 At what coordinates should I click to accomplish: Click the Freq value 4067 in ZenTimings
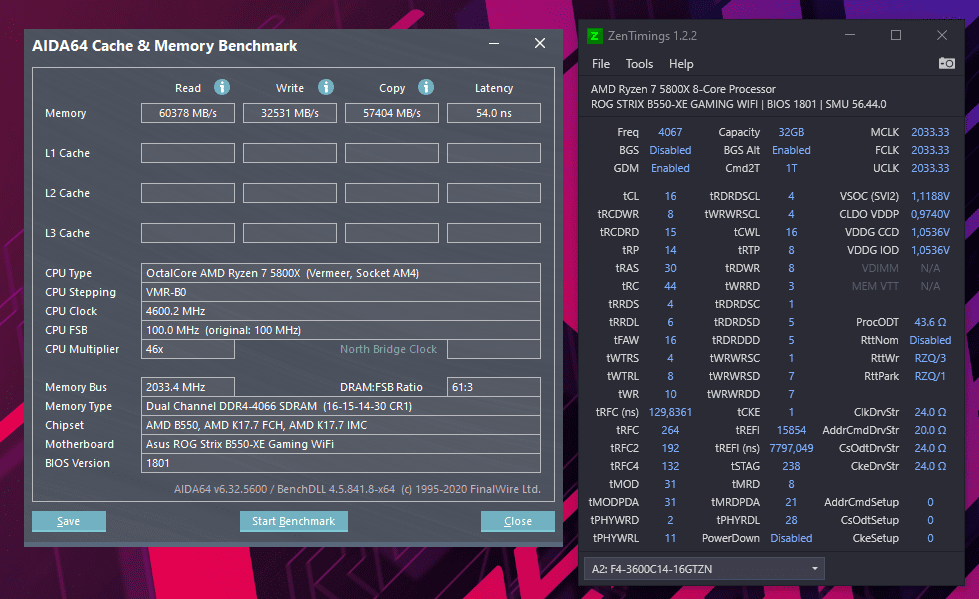pos(670,132)
